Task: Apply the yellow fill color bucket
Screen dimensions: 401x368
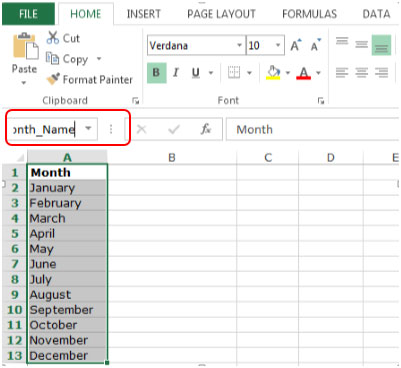Action: (273, 72)
